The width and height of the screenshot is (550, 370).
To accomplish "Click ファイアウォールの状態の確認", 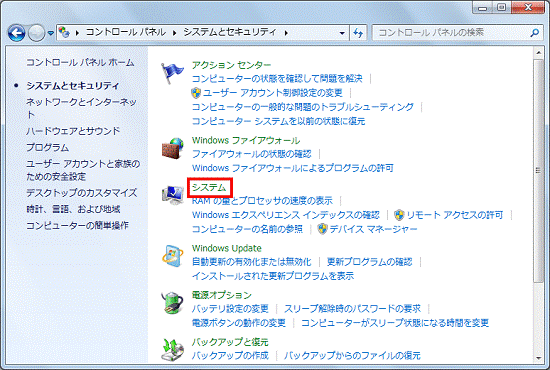I will coord(251,154).
